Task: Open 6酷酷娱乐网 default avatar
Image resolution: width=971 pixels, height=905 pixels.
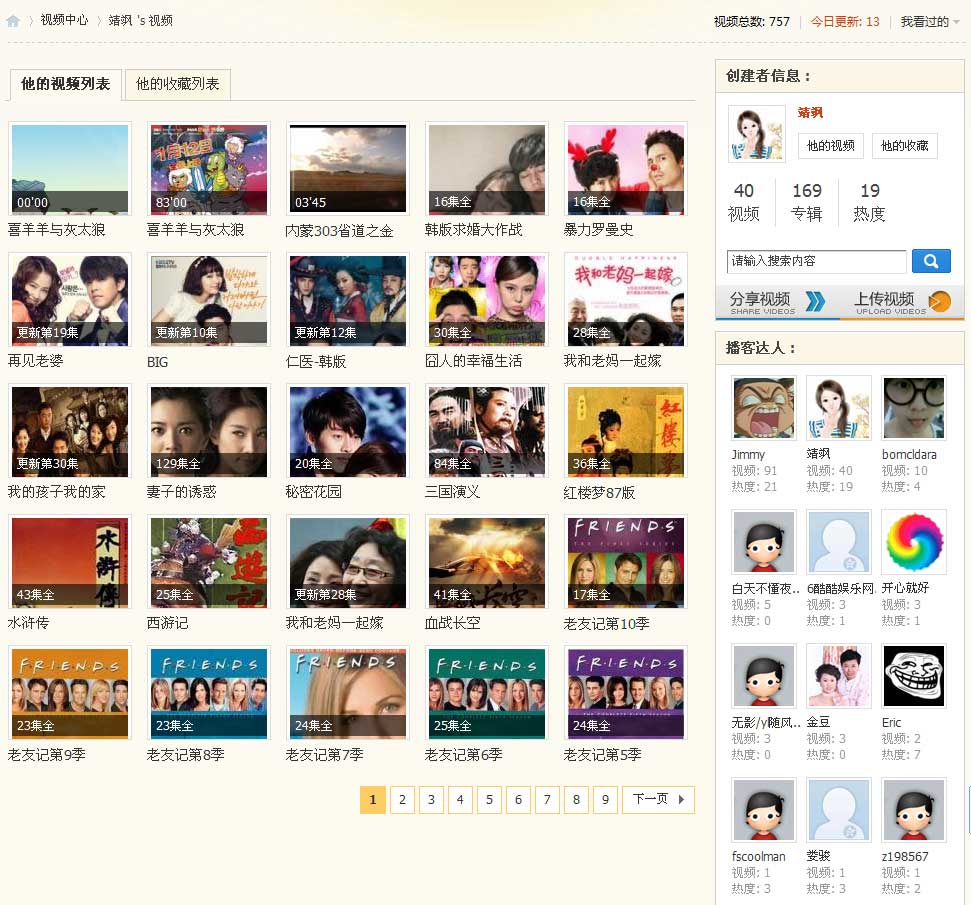Action: pyautogui.click(x=838, y=541)
